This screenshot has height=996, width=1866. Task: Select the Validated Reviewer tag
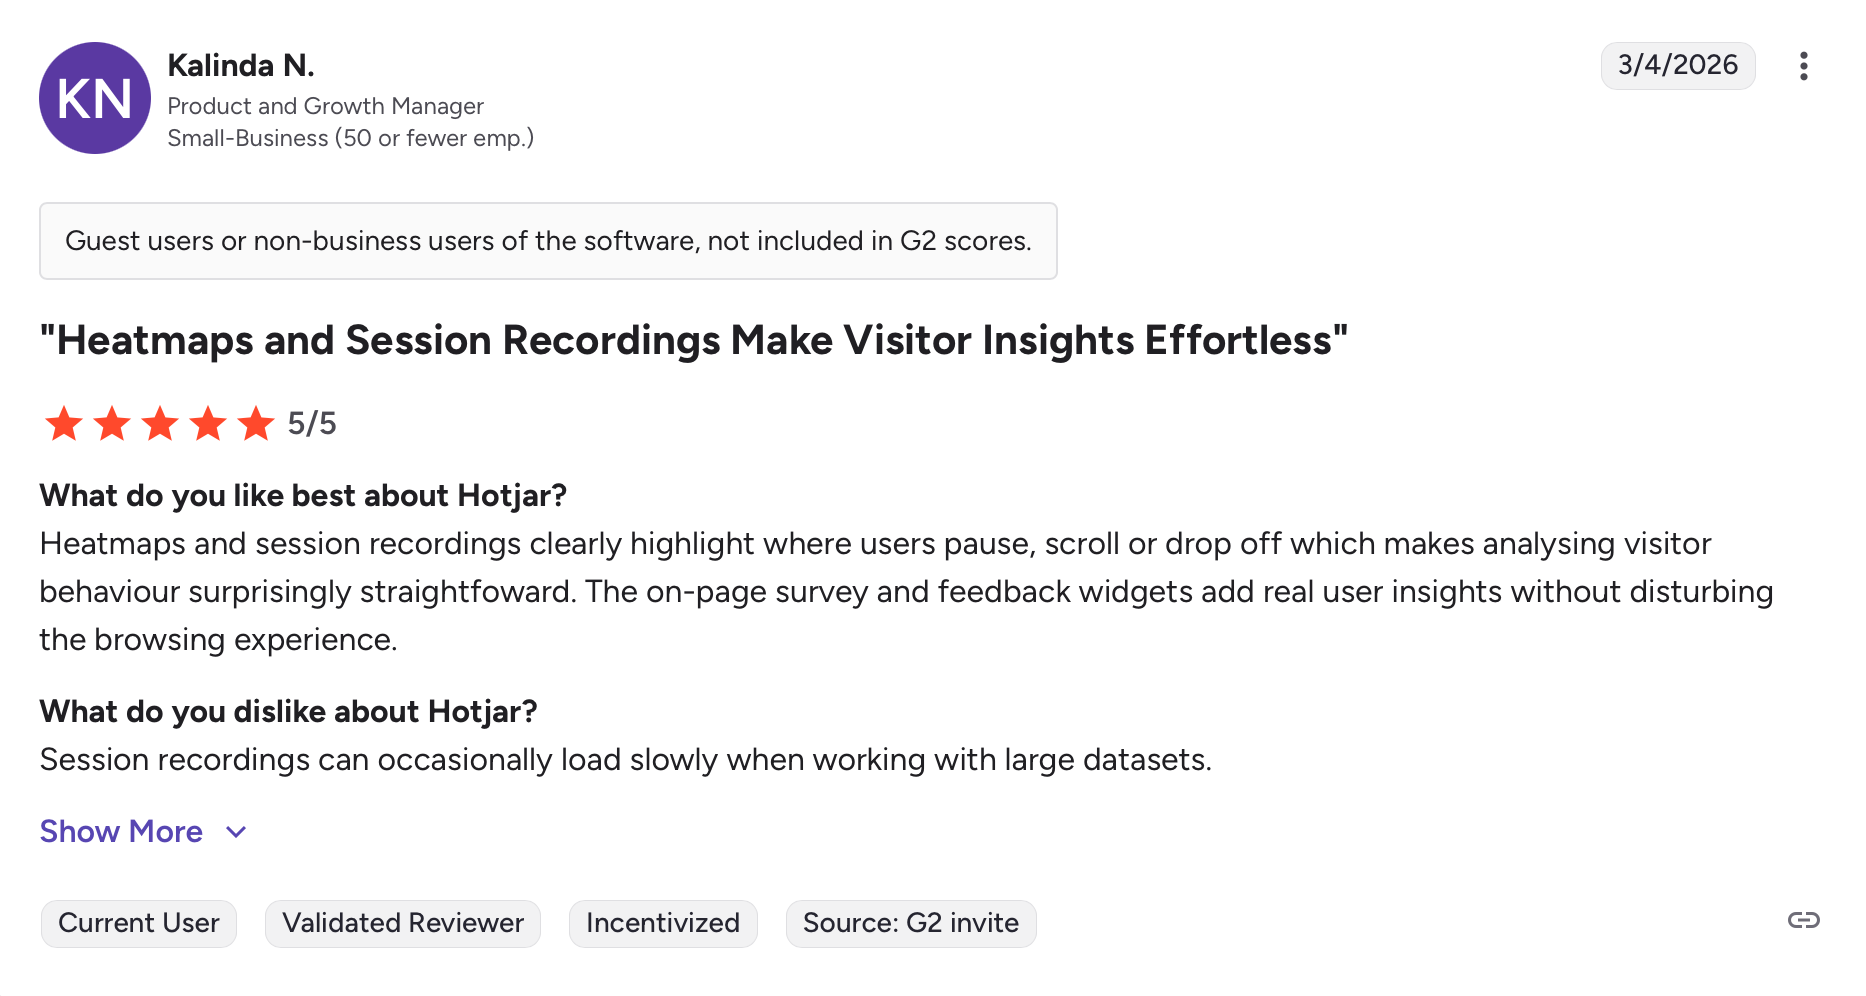coord(403,923)
